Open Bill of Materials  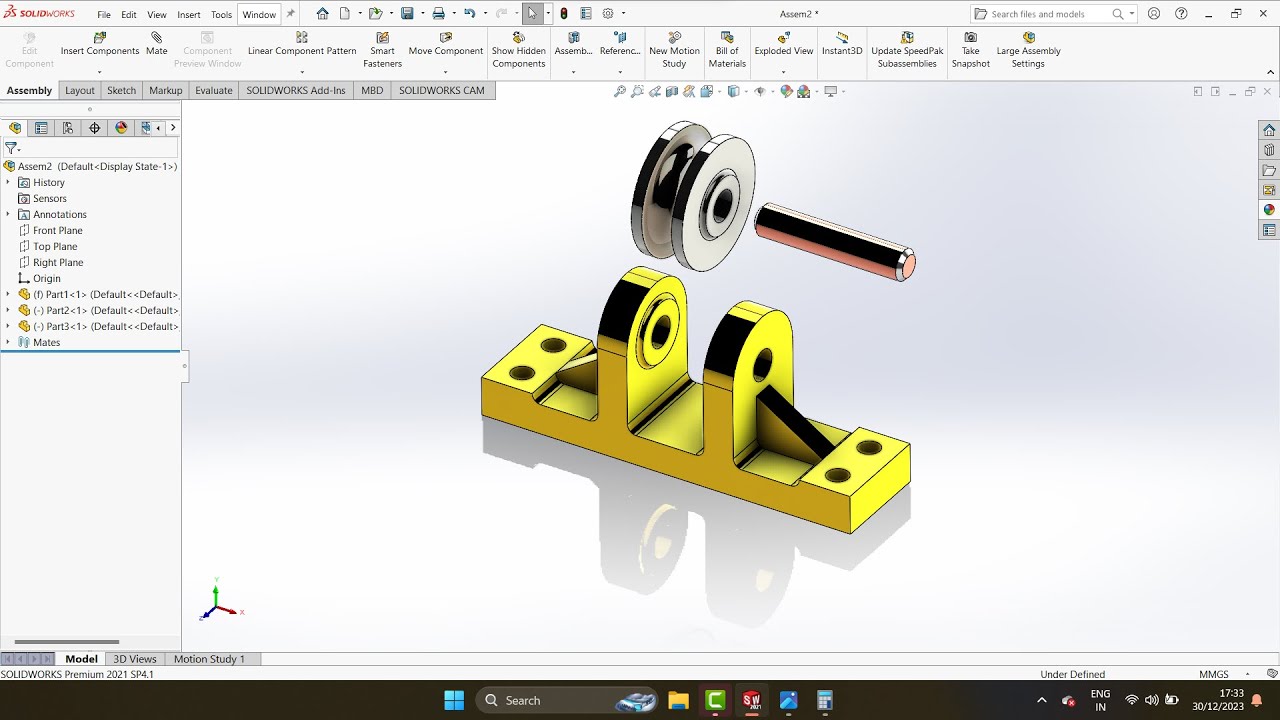pos(727,50)
